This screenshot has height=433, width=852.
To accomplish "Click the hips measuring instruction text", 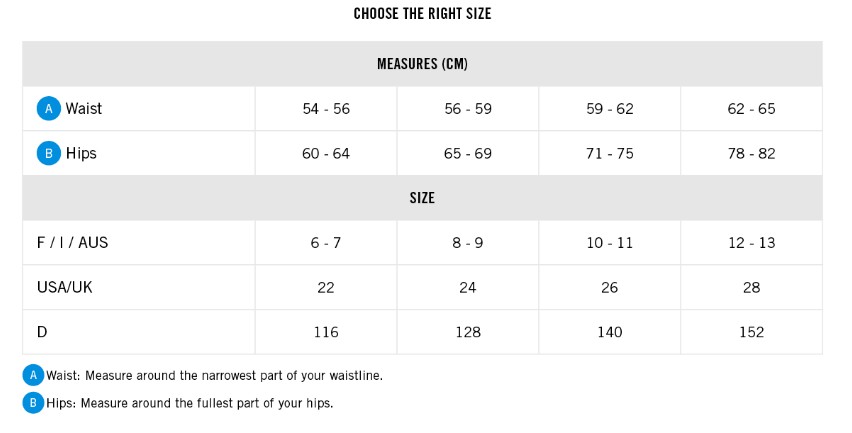I will 190,403.
